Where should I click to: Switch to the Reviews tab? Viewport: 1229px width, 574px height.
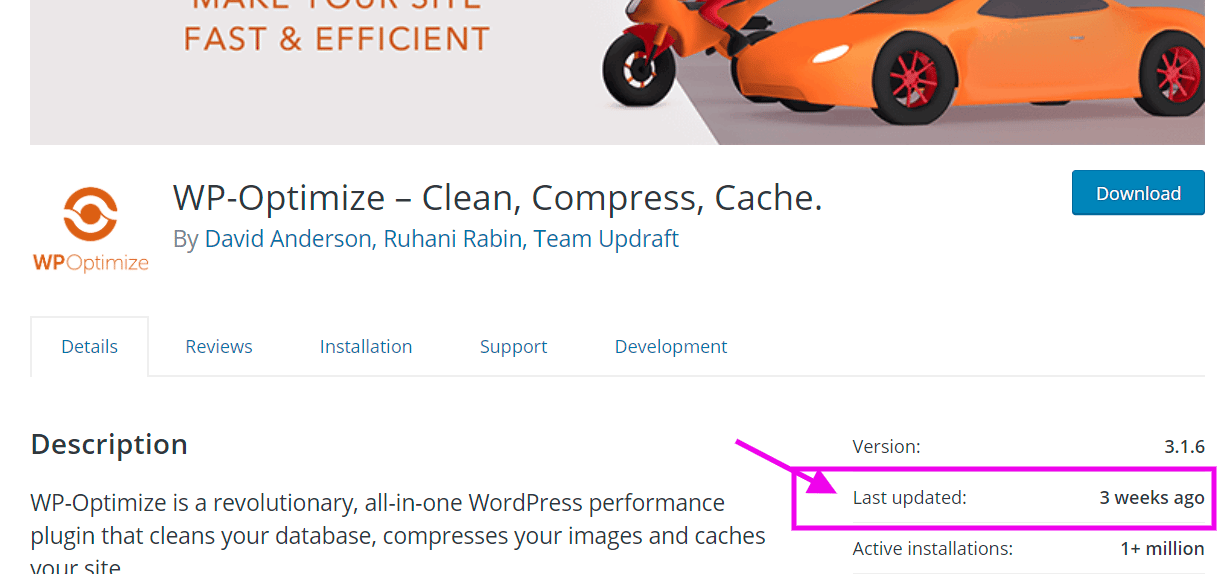click(219, 347)
